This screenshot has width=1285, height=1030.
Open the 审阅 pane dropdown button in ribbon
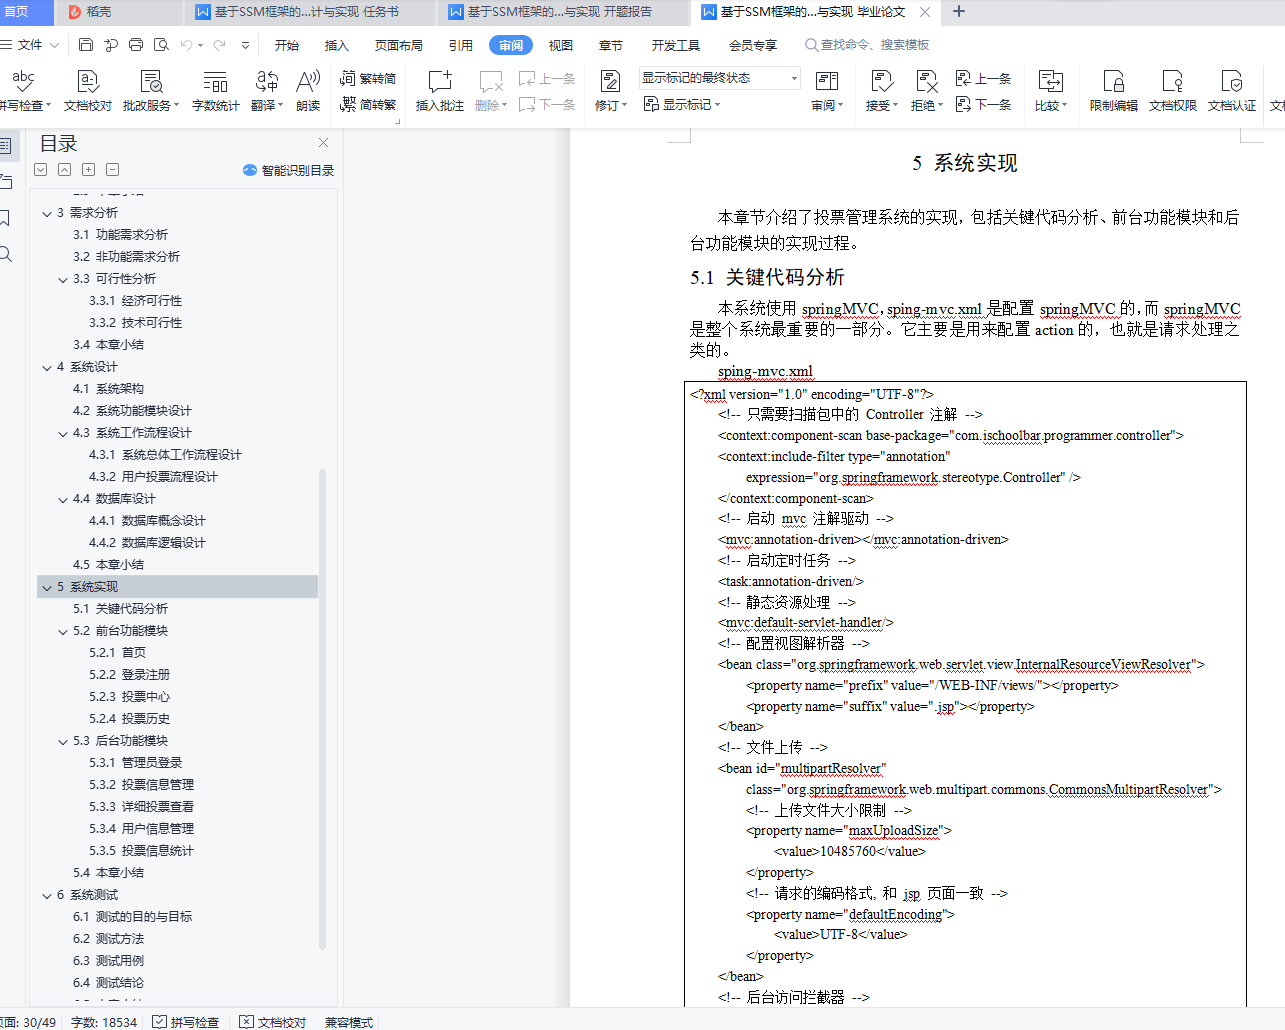pyautogui.click(x=827, y=90)
